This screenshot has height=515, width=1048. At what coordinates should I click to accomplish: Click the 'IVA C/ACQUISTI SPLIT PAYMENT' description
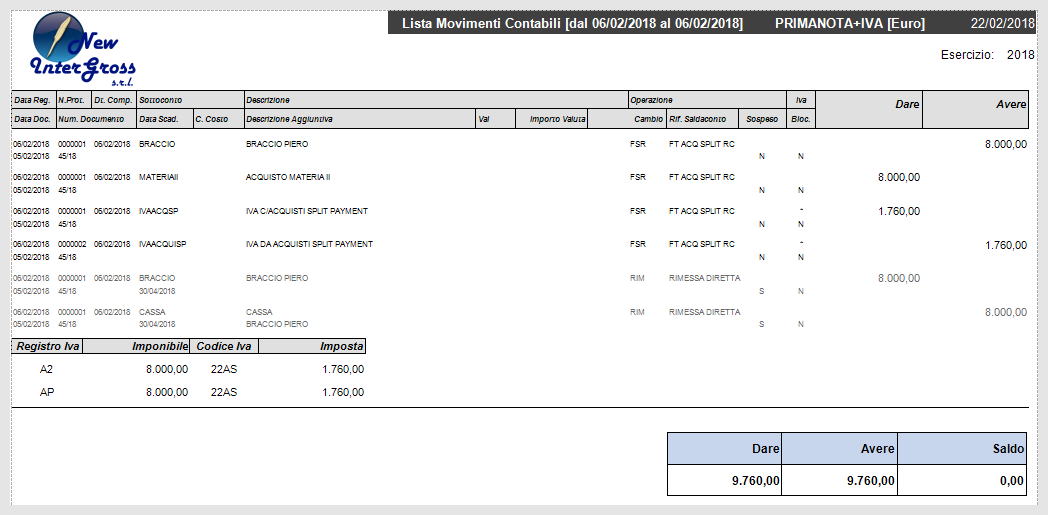click(307, 211)
